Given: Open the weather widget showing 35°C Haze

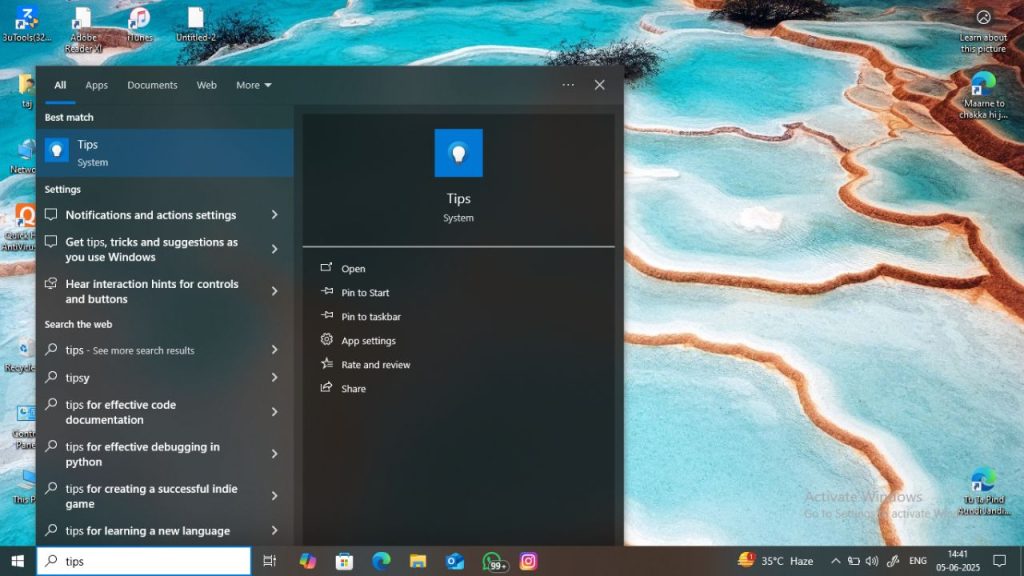Looking at the screenshot, I should [x=775, y=560].
